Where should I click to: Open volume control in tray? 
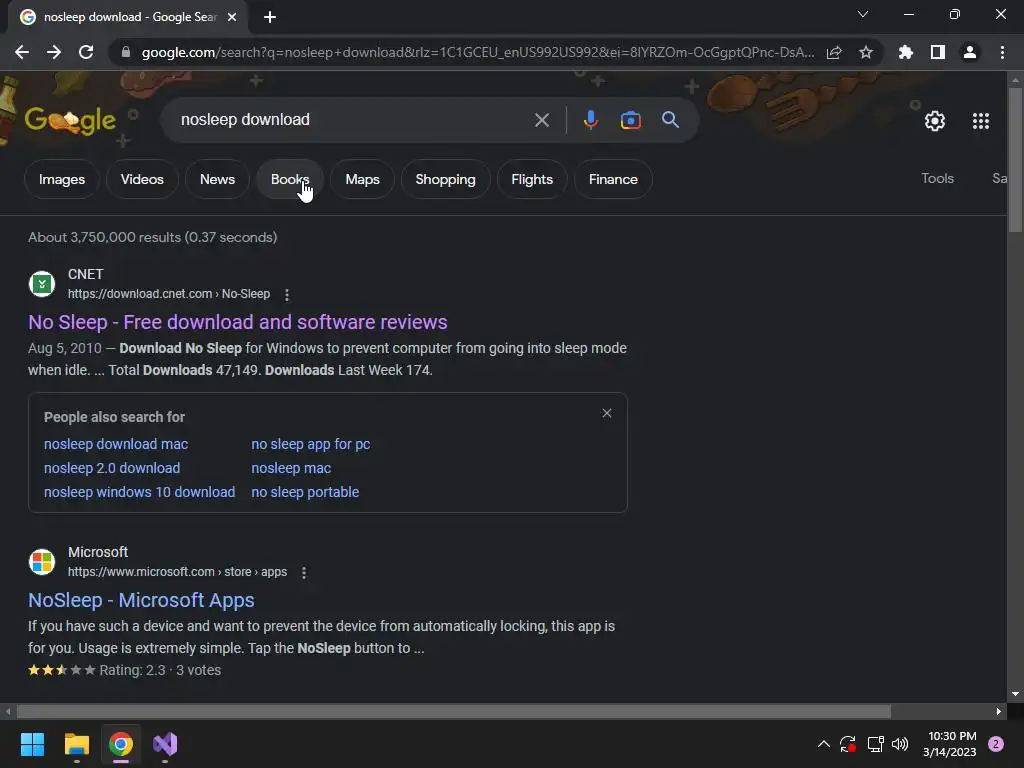900,744
